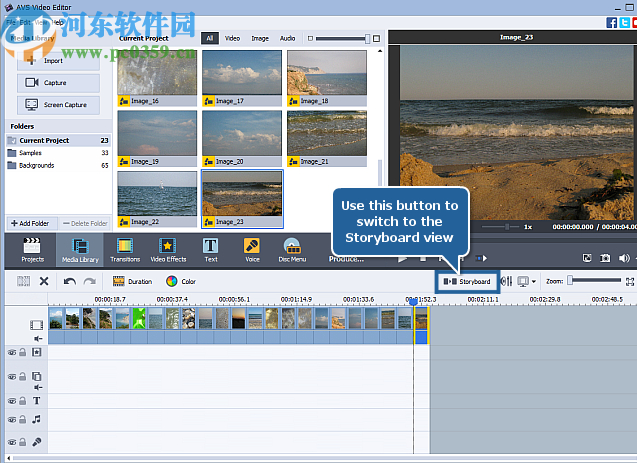Lock the video overlay track
The image size is (637, 463).
23,376
